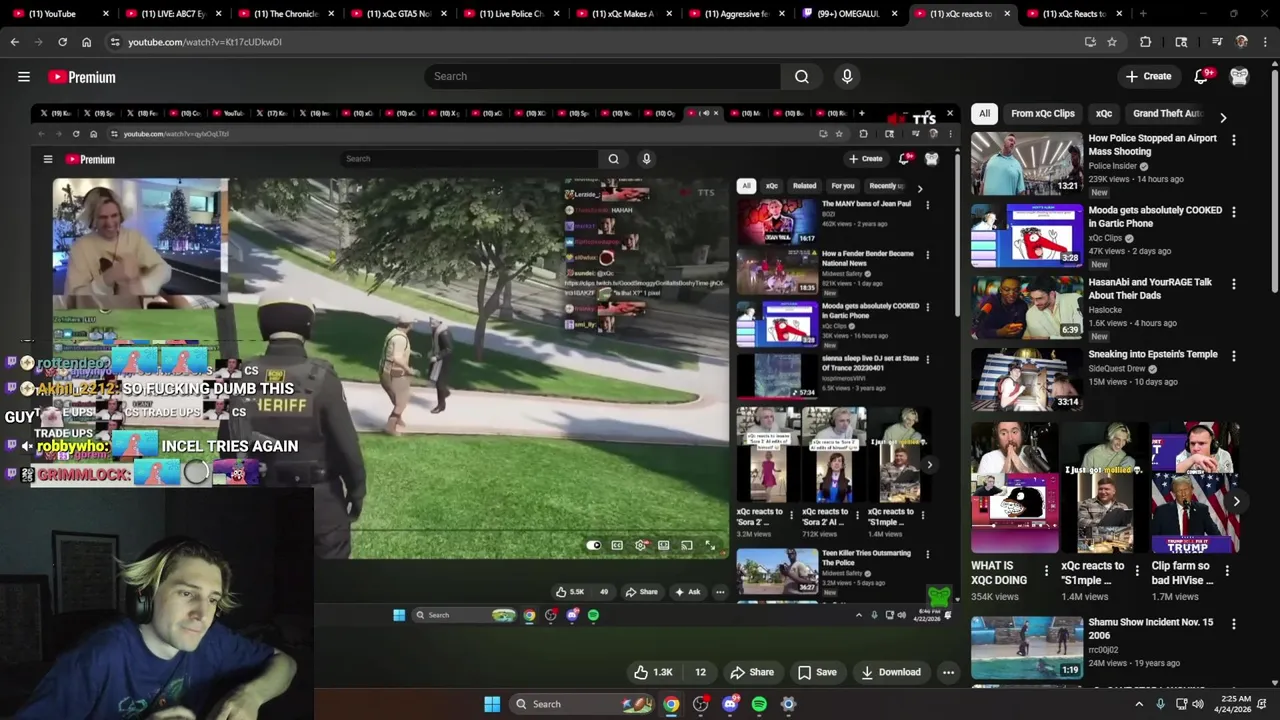1280x720 pixels.
Task: Go to YouTube Premium home logo
Action: tap(82, 77)
